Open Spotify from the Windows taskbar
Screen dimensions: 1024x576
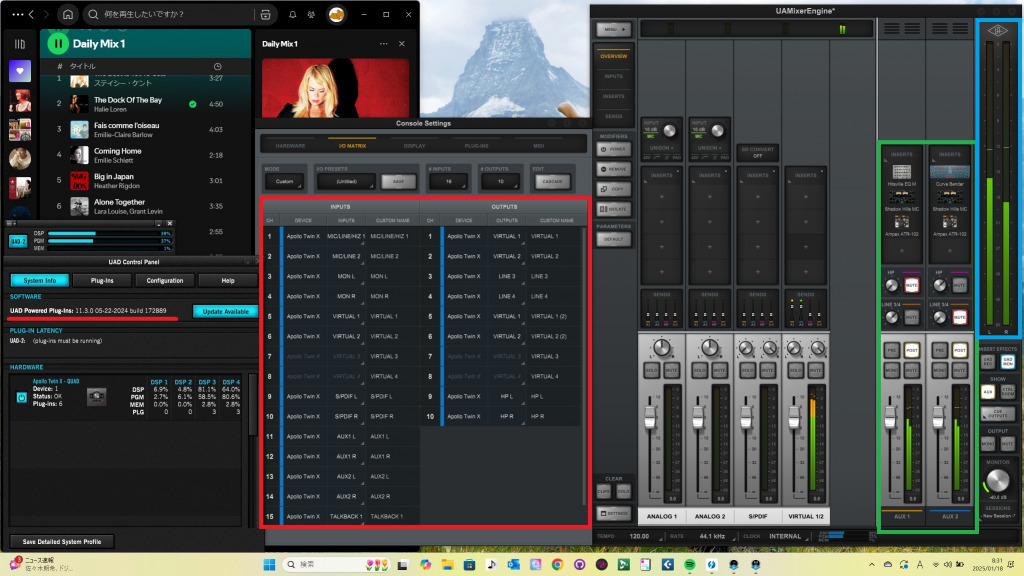(691, 565)
